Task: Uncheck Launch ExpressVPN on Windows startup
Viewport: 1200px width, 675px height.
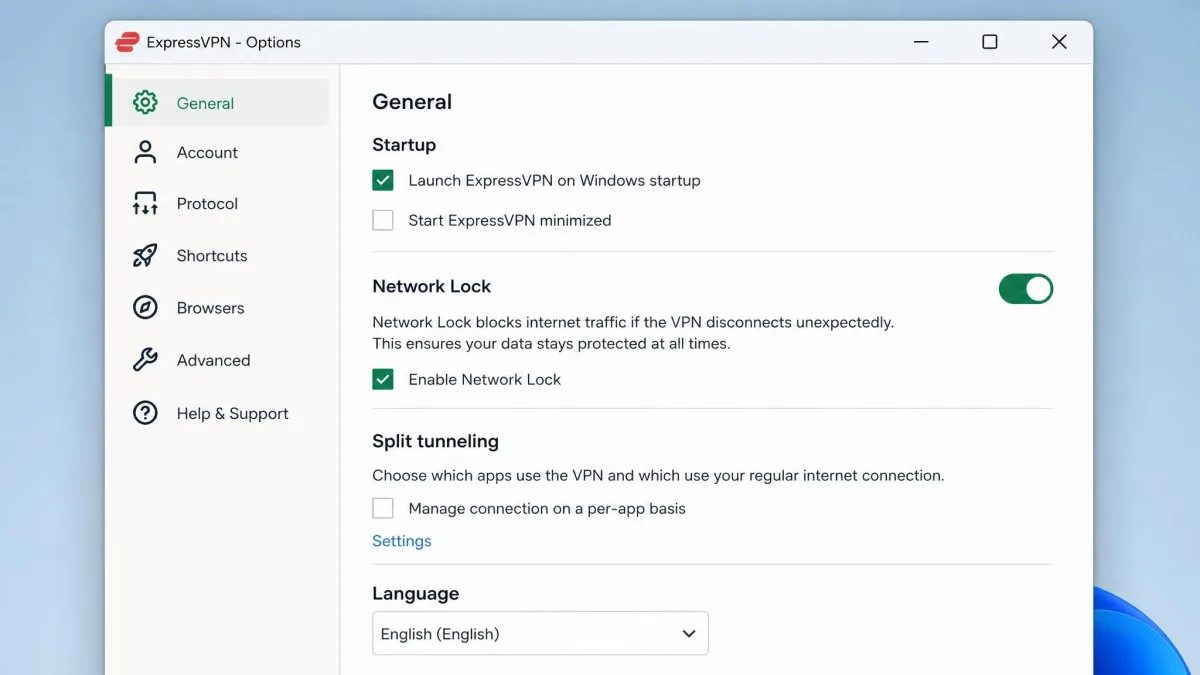Action: tap(383, 181)
